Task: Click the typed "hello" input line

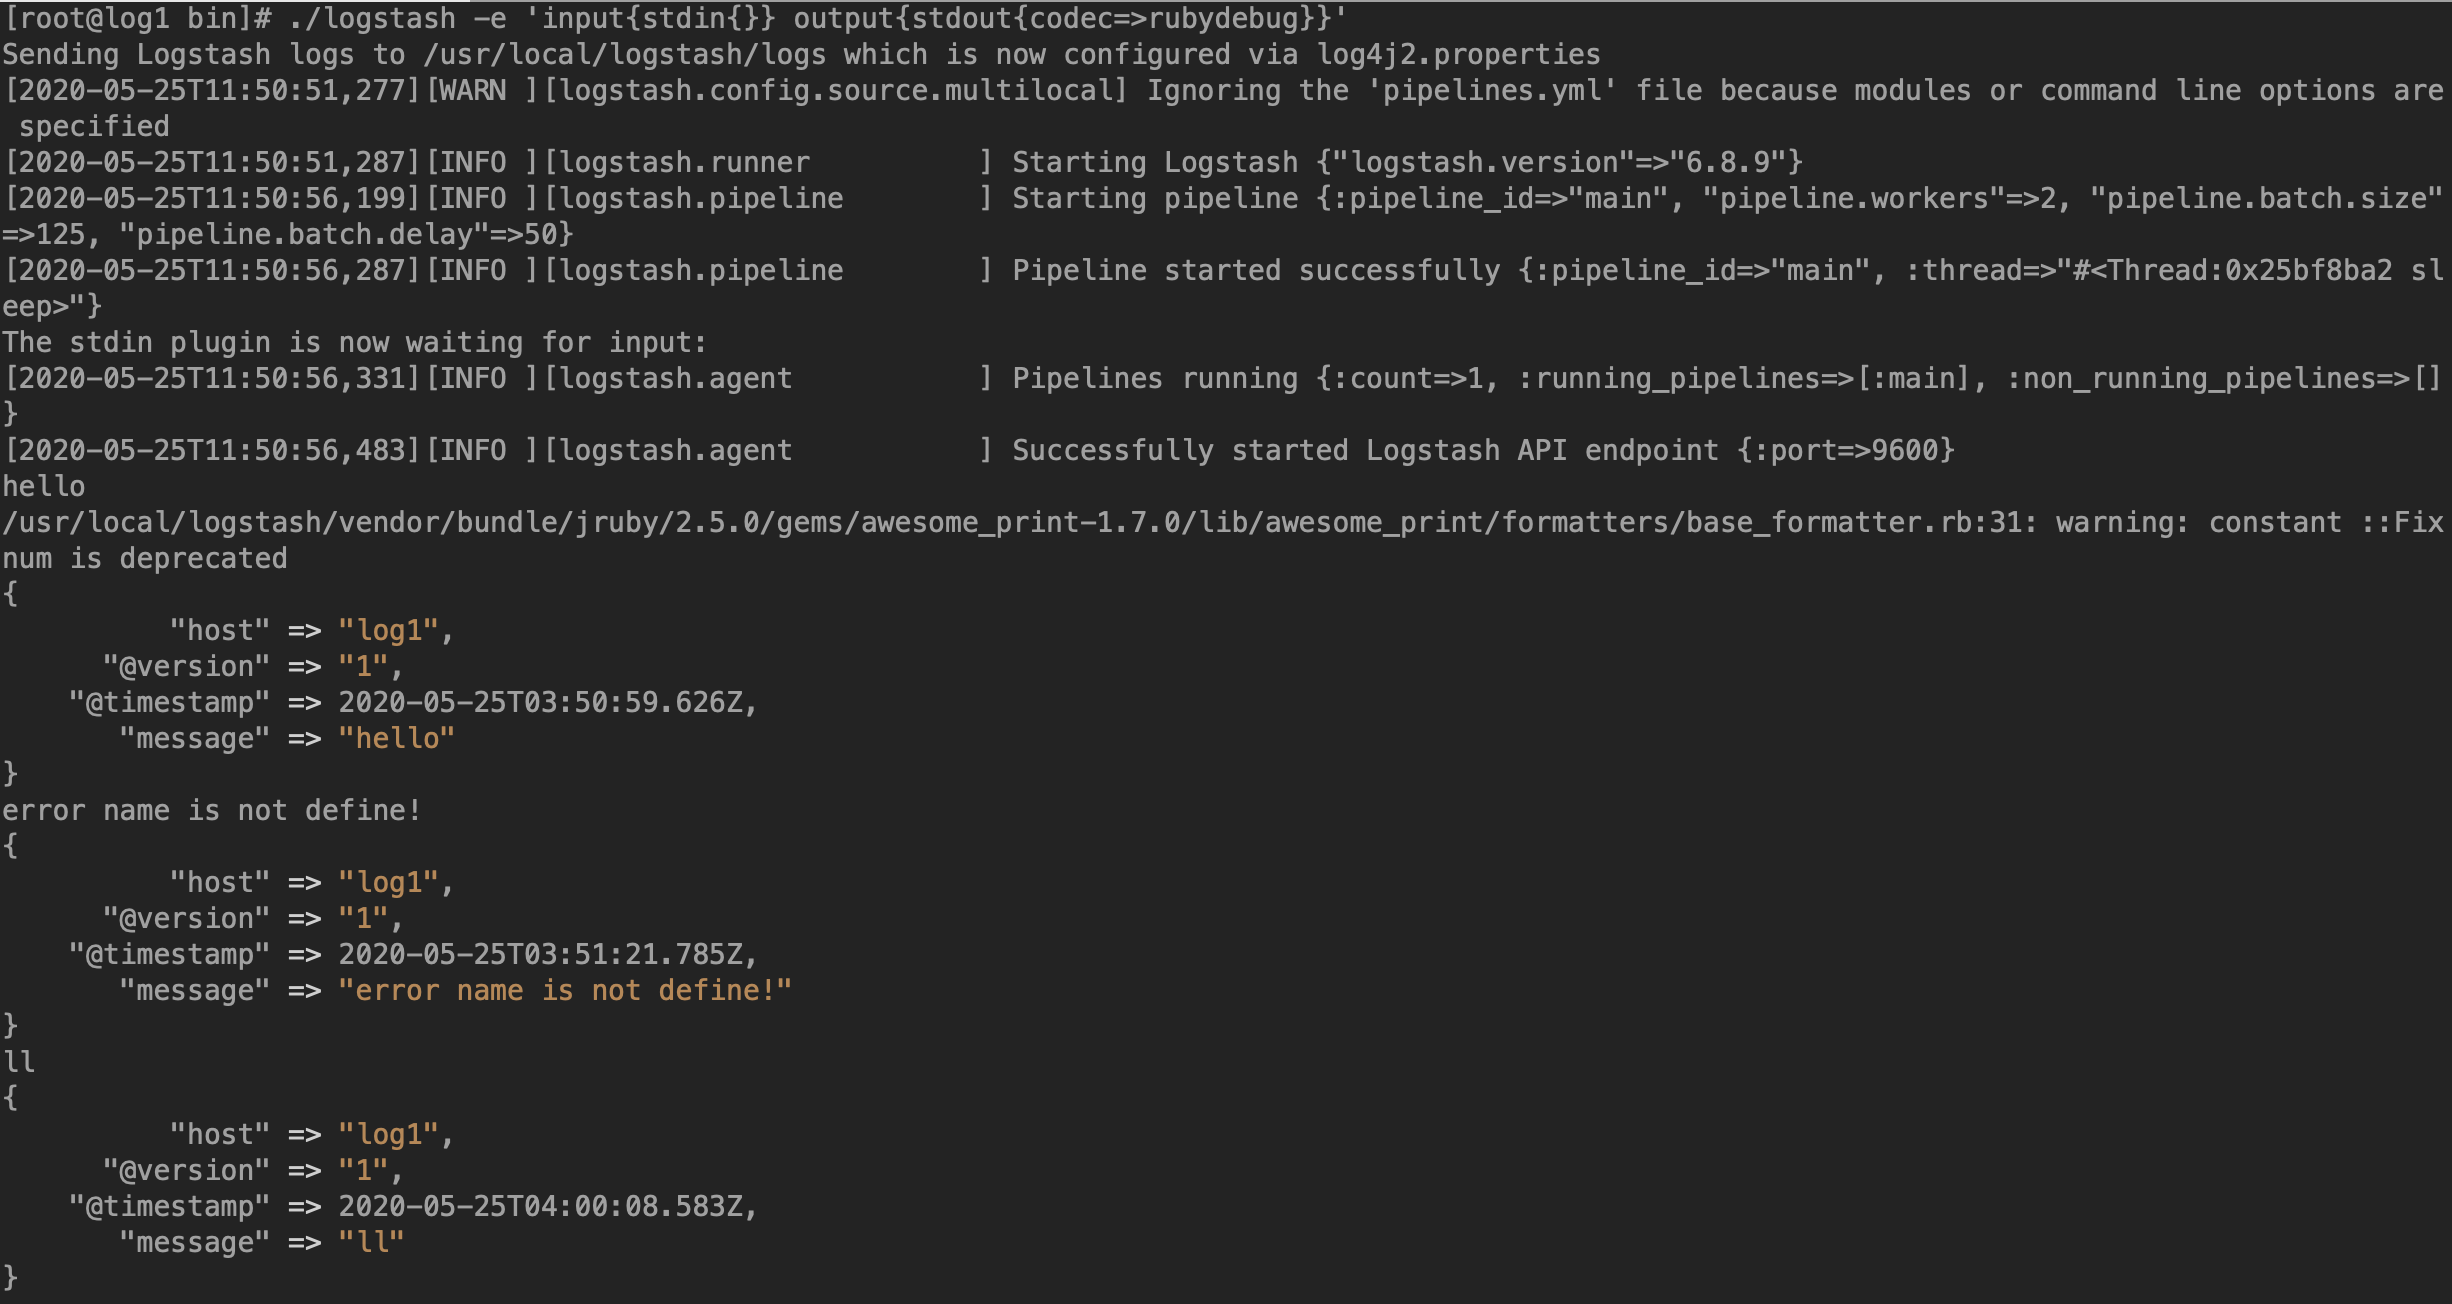Action: tap(43, 486)
